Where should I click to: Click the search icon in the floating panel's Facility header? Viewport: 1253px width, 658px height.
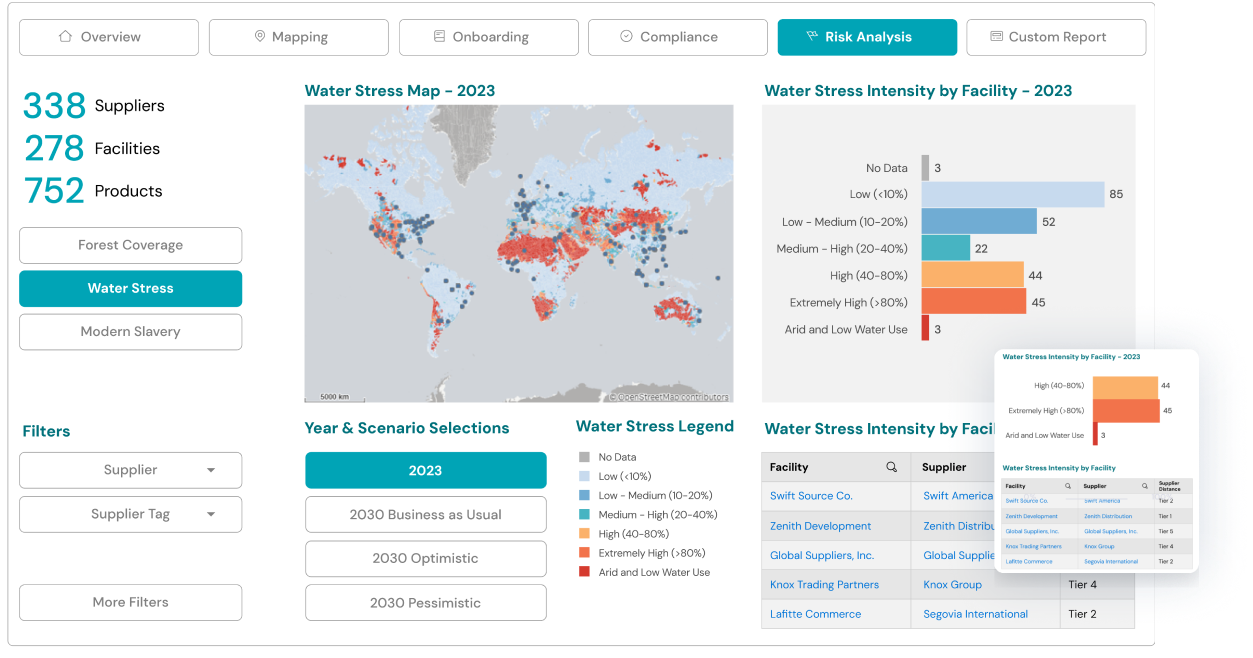(1068, 486)
